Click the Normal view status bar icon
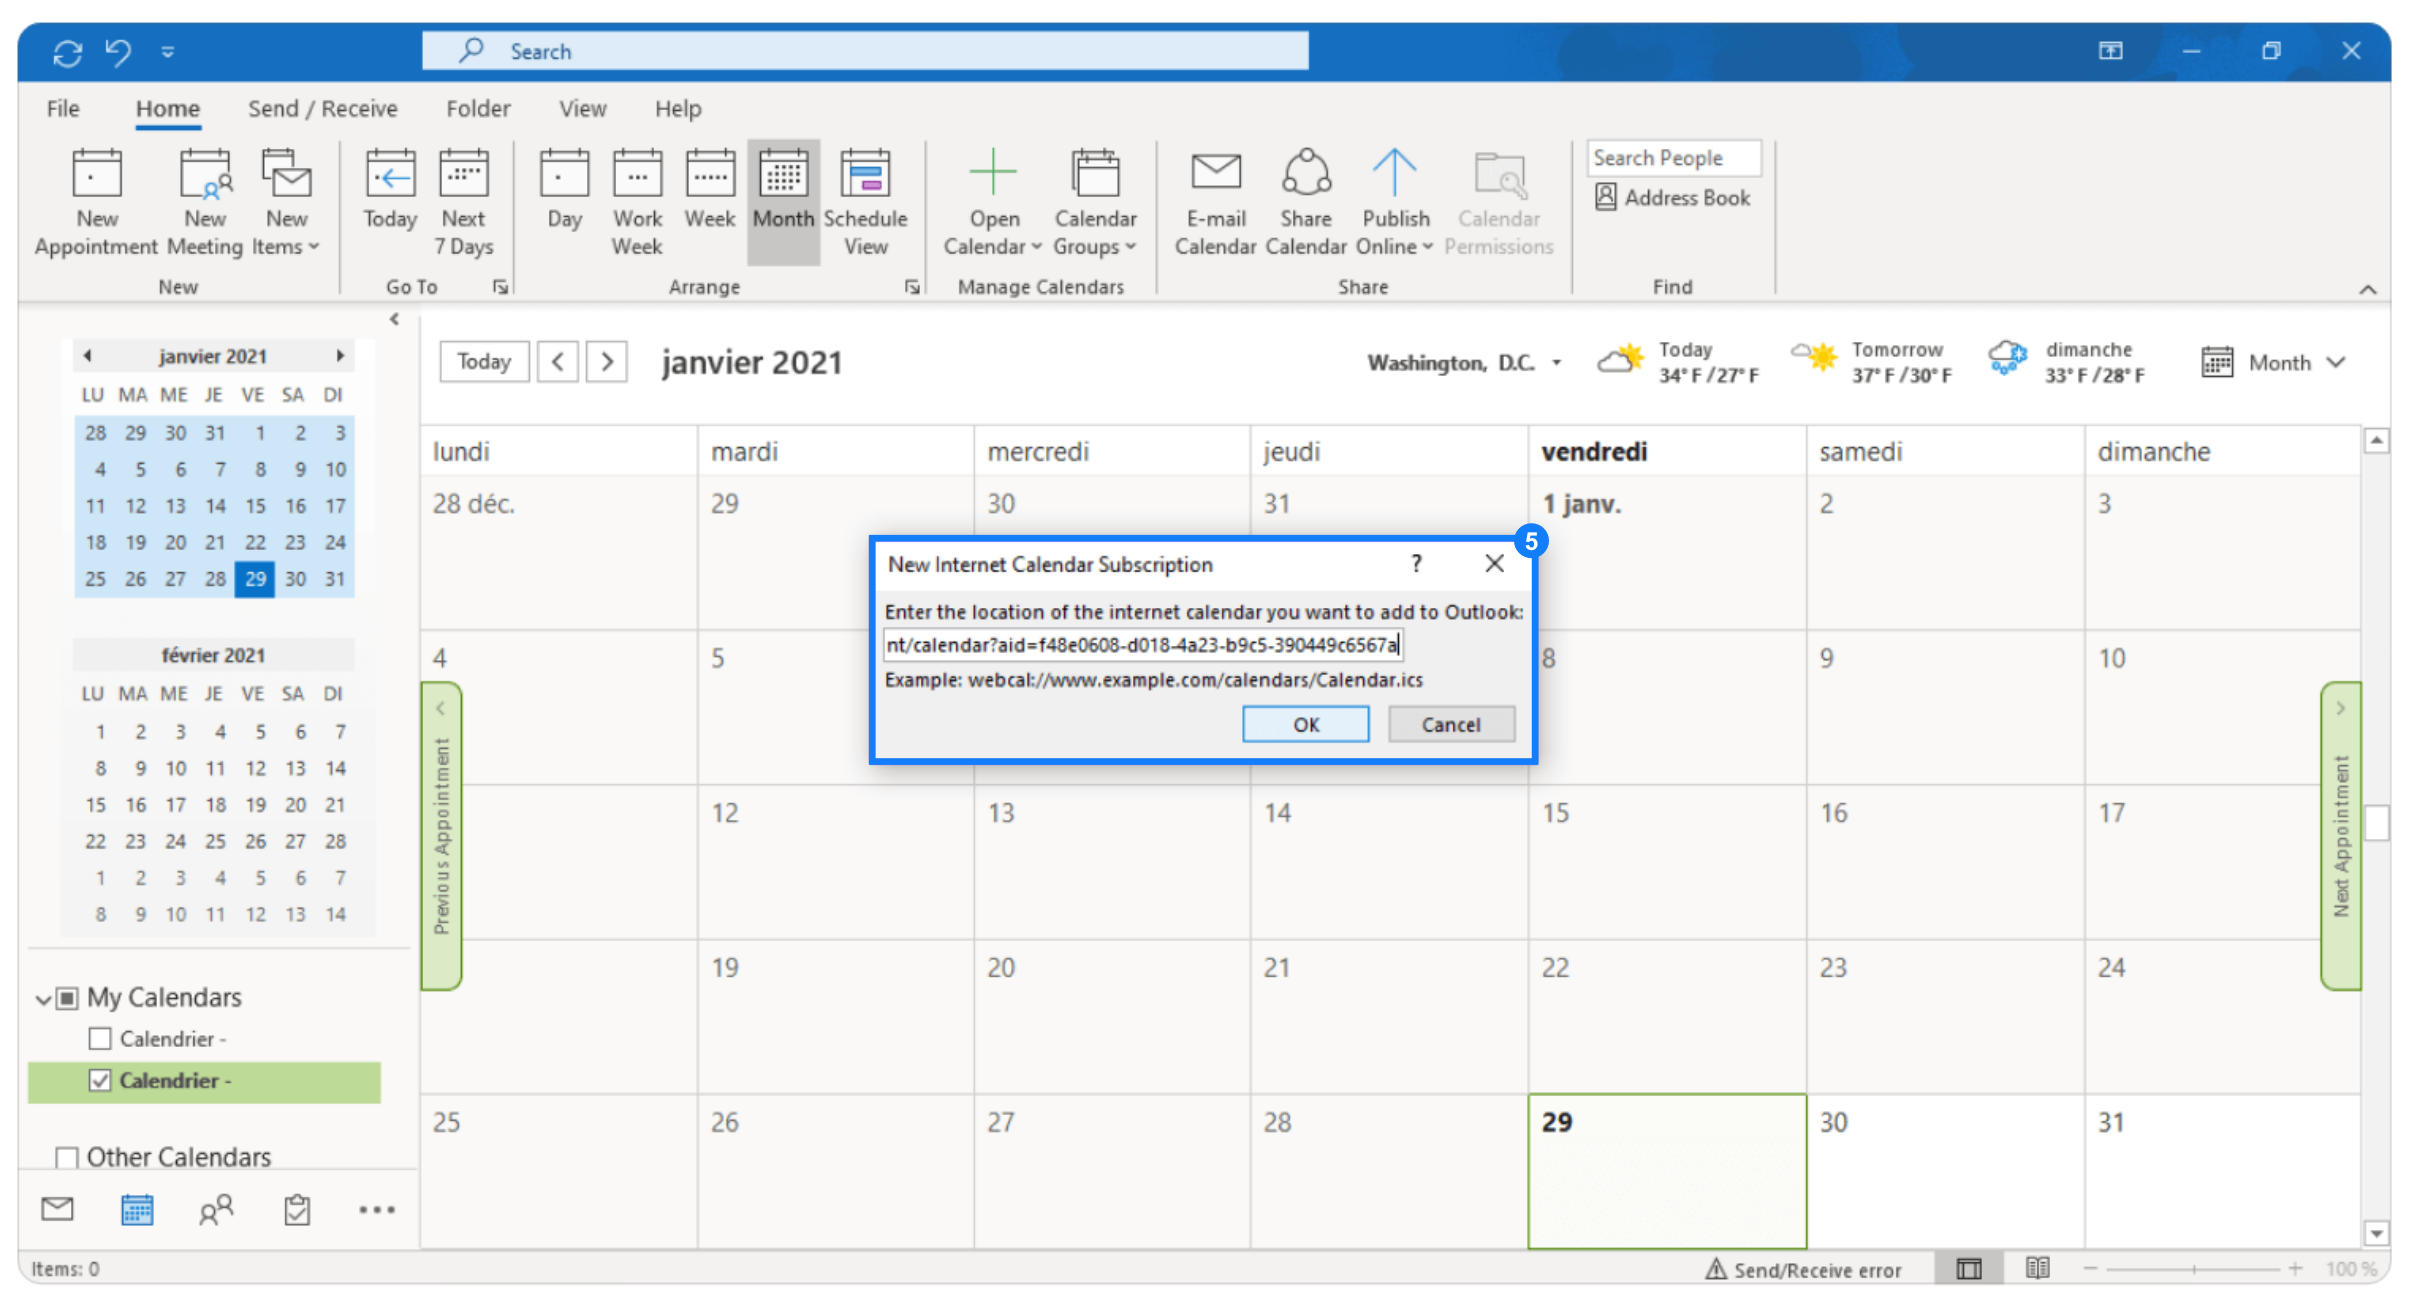The image size is (2409, 1305). [1969, 1269]
